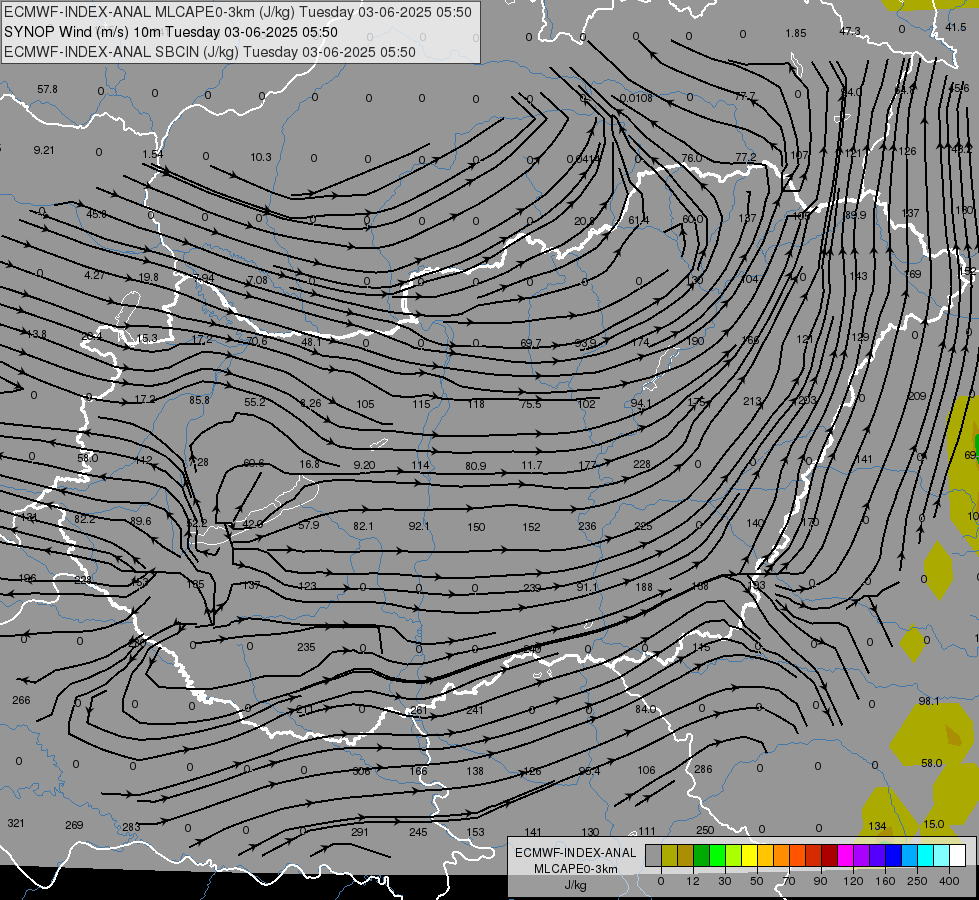979x900 pixels.
Task: Click the map value 94.1
Action: (641, 403)
